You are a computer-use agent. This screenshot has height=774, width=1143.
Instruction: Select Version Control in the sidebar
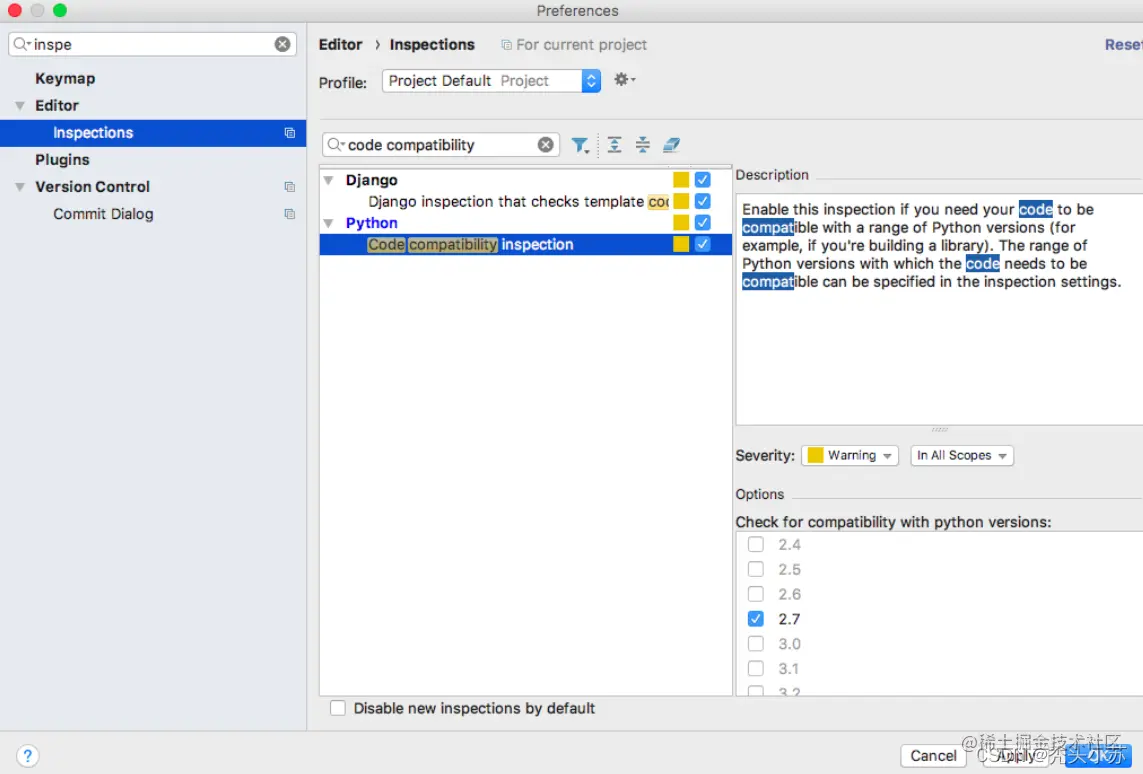93,187
